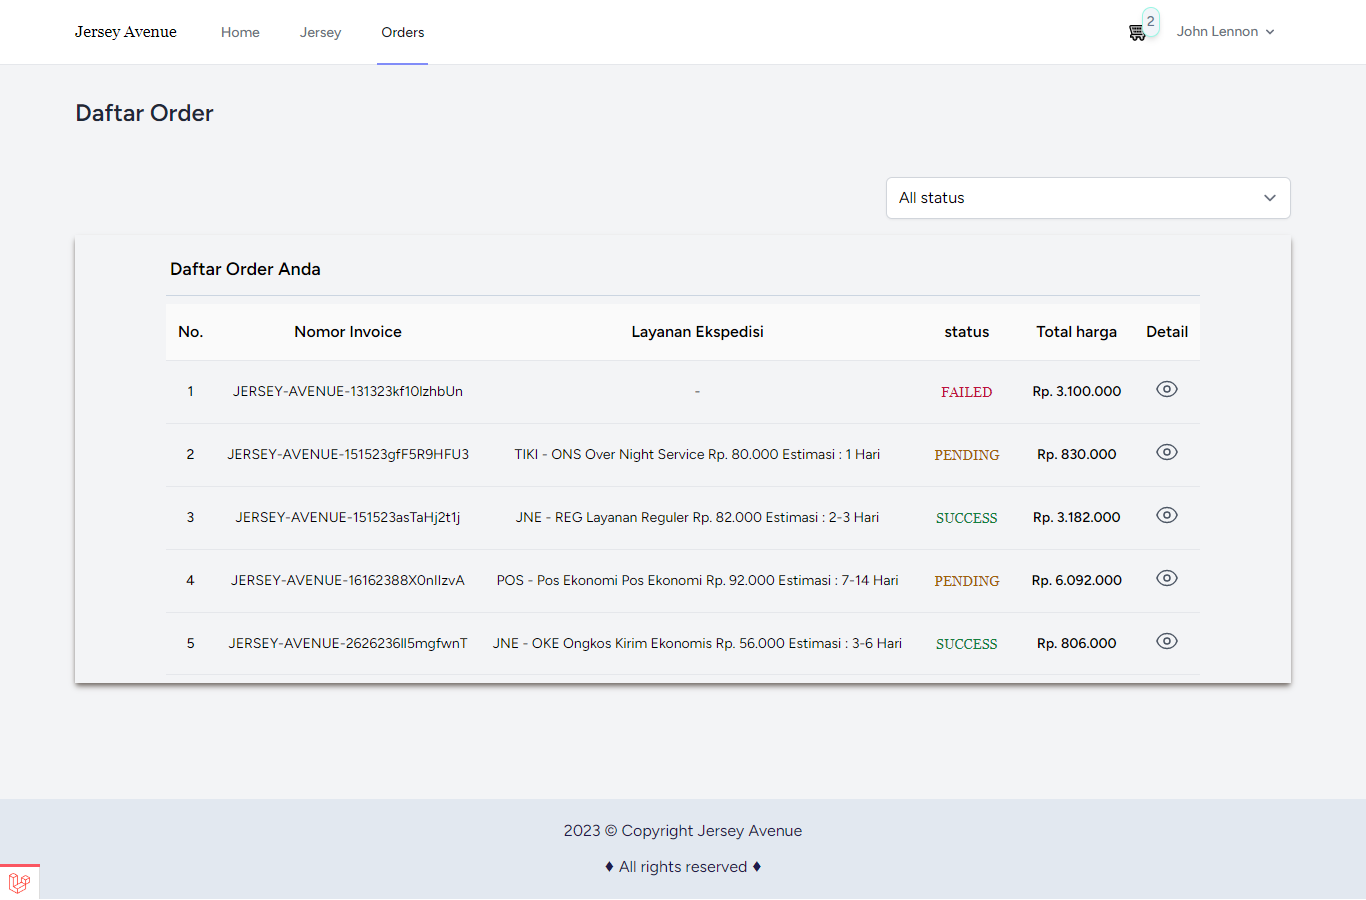Click the POS - Pos Ekonomi shipping cell
This screenshot has width=1366, height=900.
697,580
